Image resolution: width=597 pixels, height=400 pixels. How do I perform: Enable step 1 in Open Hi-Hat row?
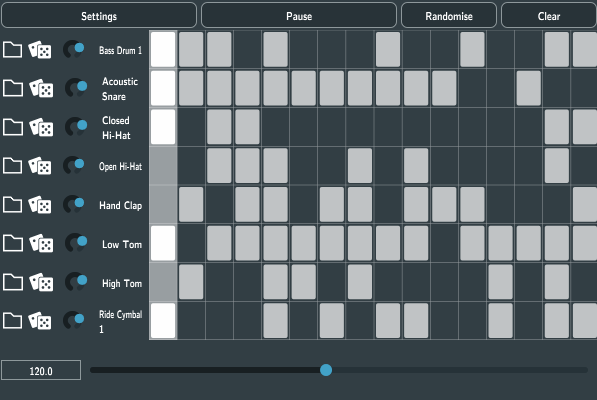163,166
